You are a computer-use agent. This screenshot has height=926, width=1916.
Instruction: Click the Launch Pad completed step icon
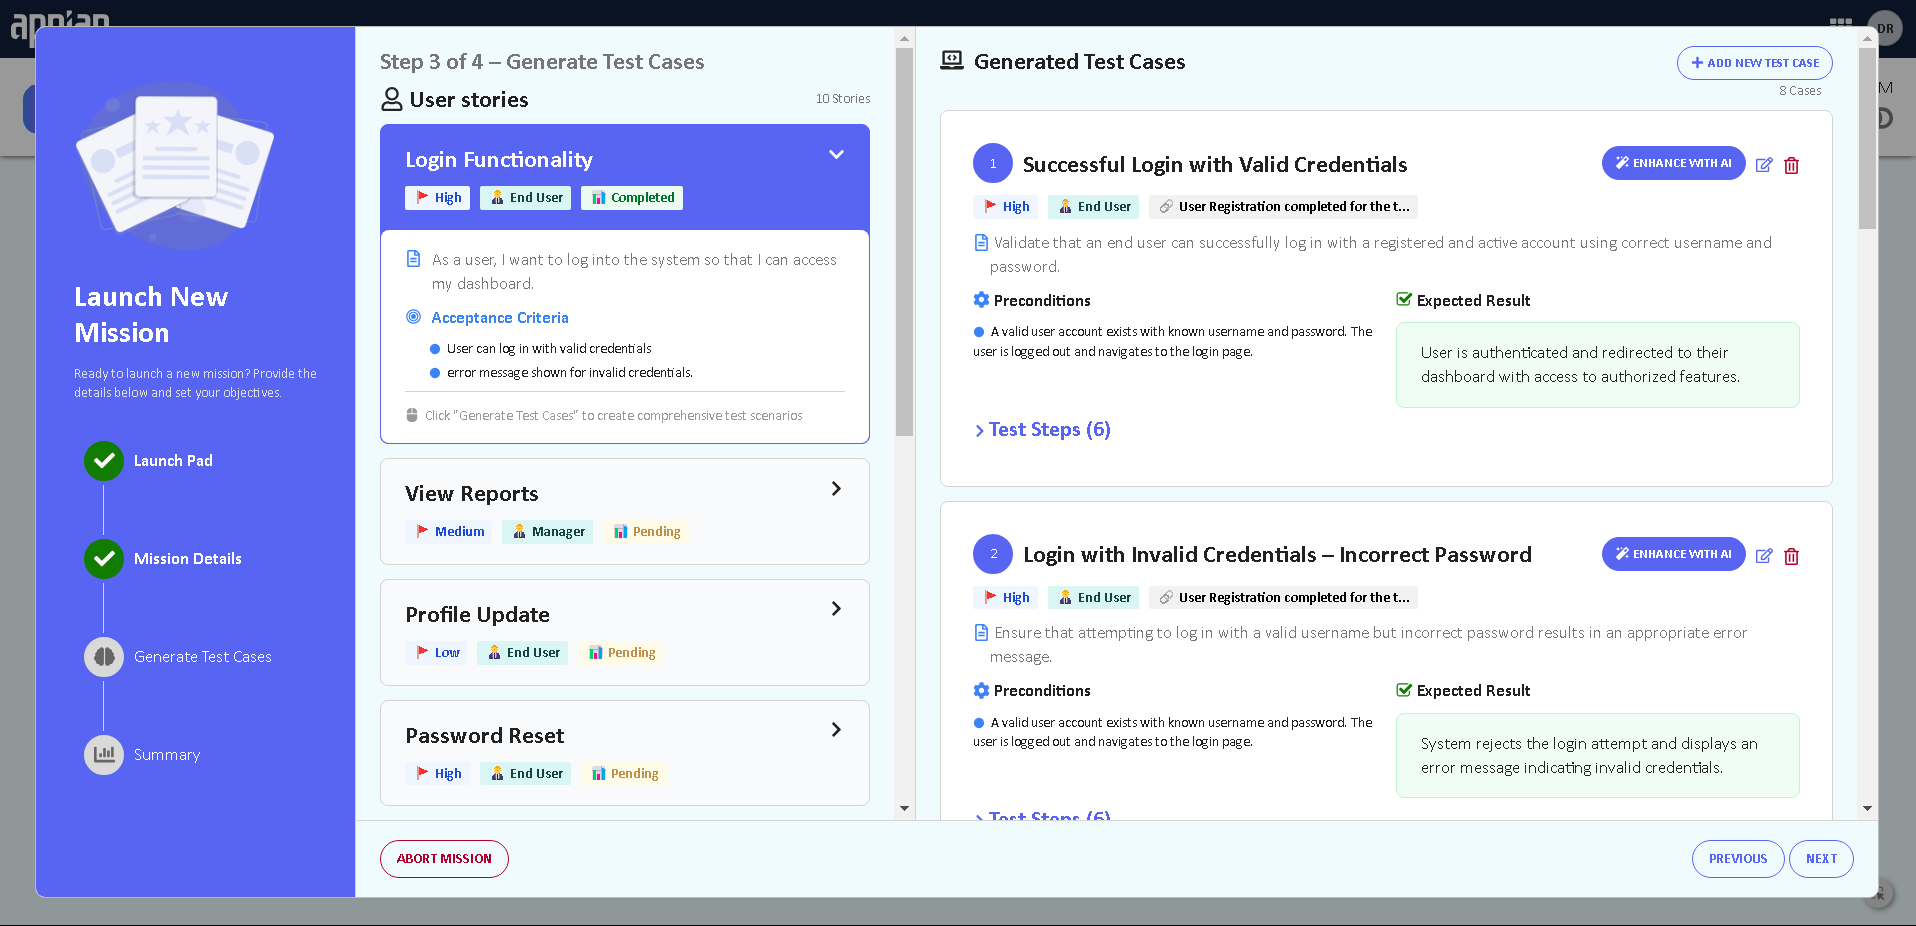[104, 461]
